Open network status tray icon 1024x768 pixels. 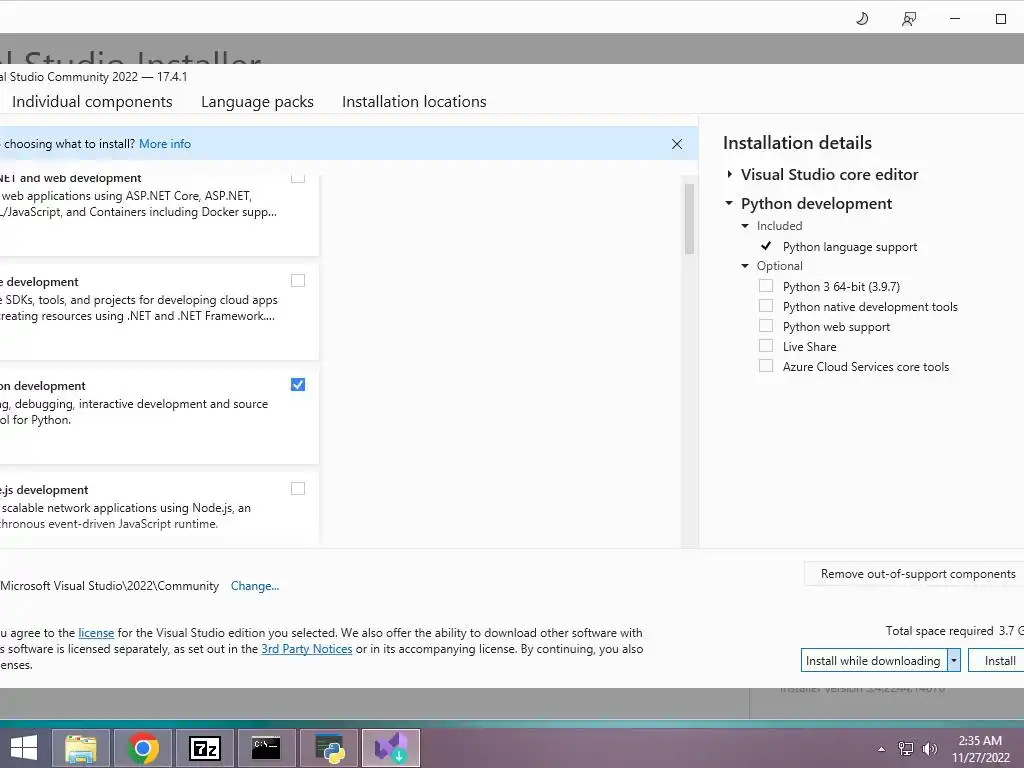click(x=906, y=749)
